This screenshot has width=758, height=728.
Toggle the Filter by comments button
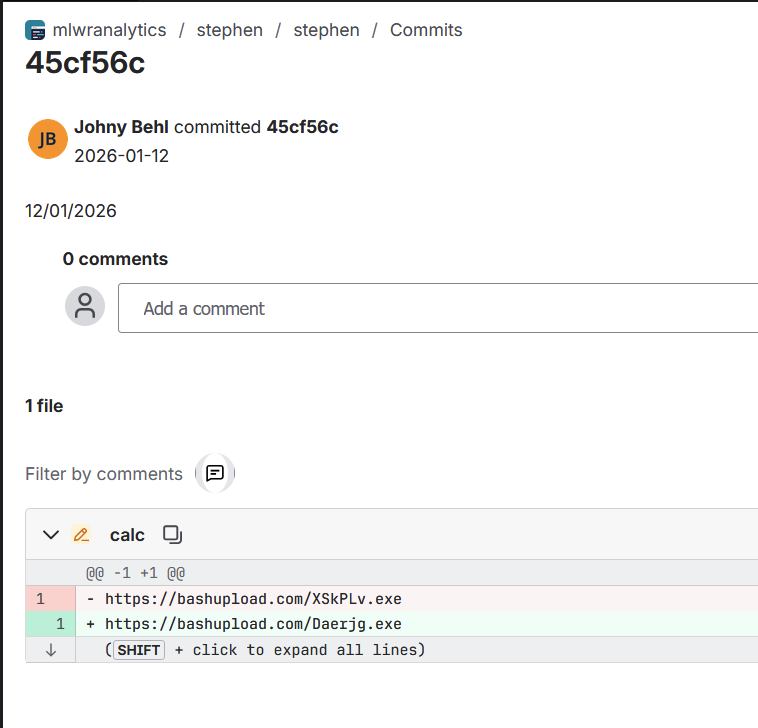point(215,473)
